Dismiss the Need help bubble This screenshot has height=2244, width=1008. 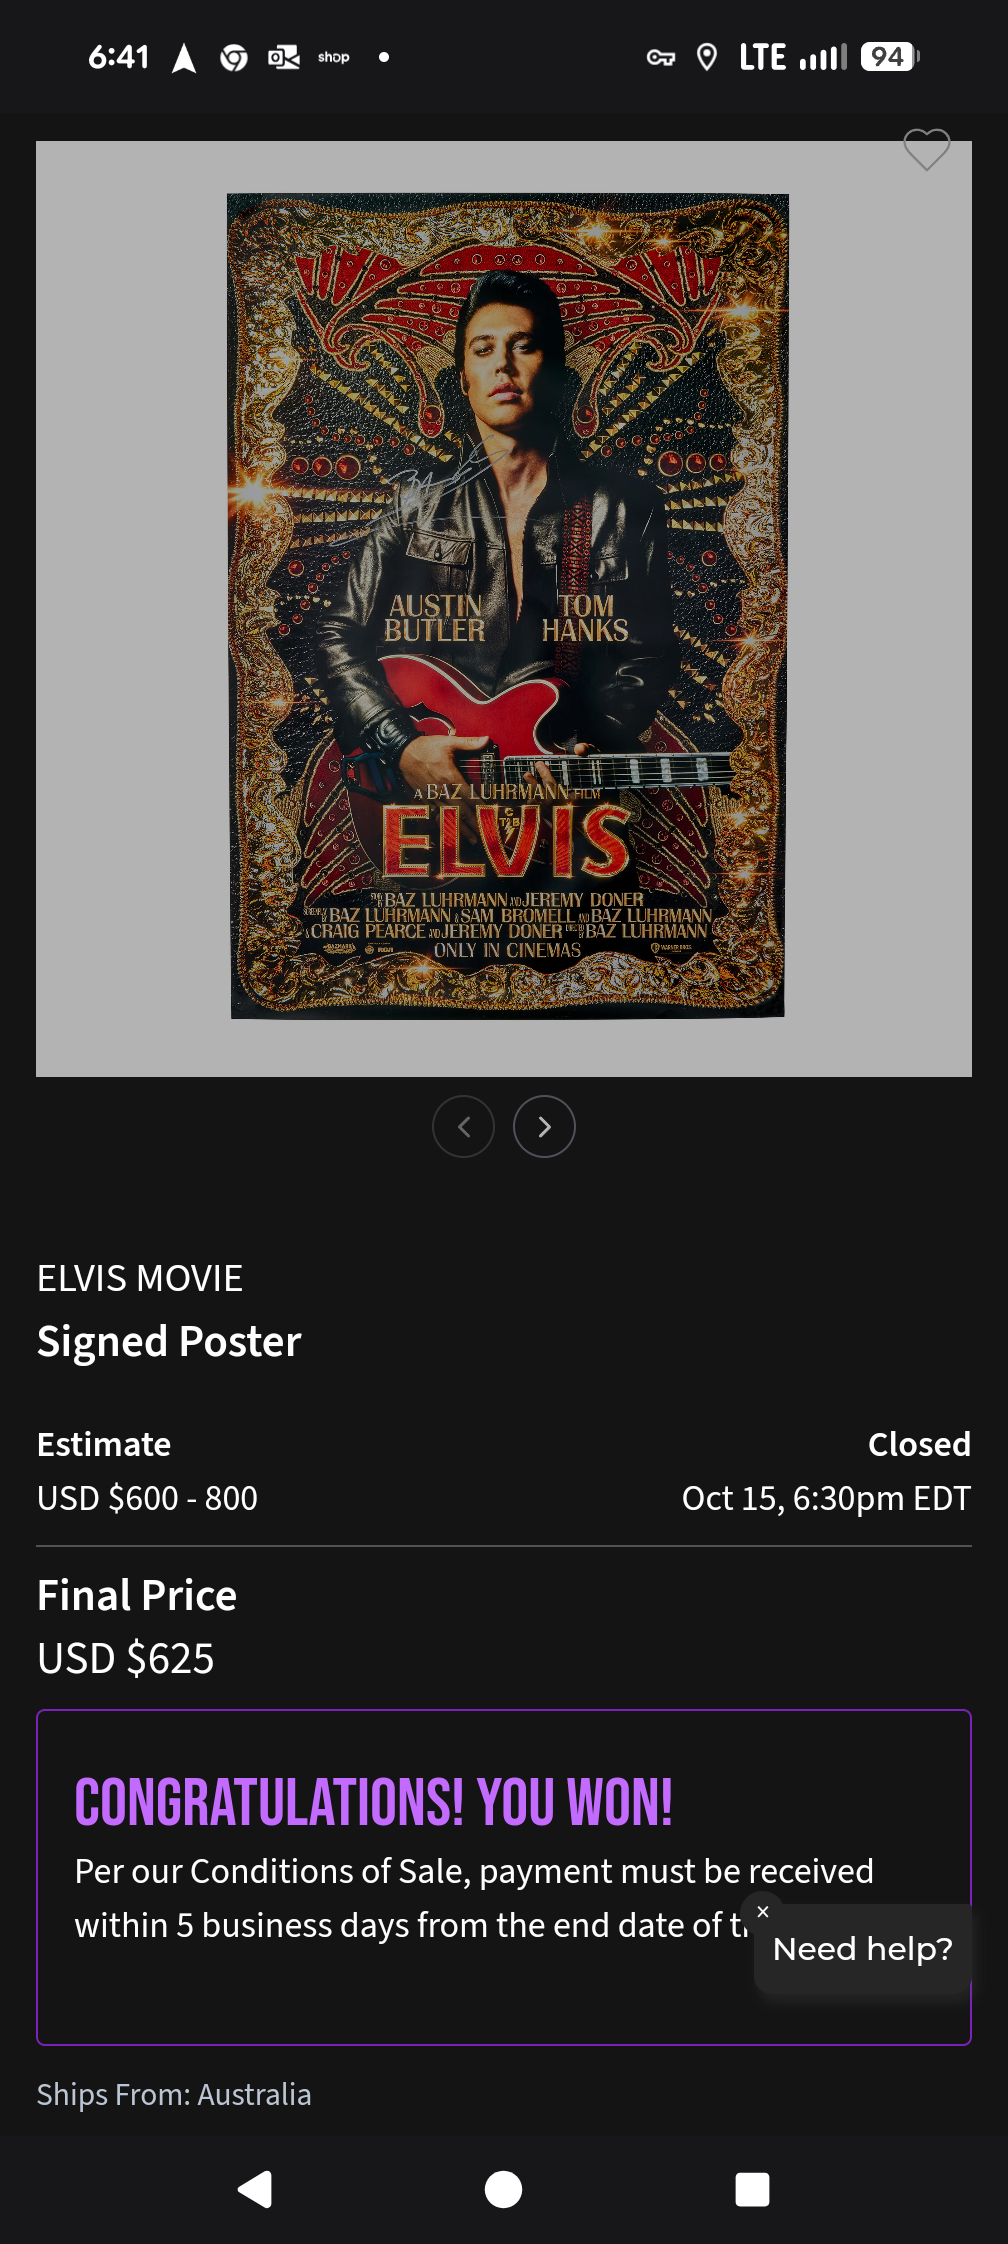pyautogui.click(x=763, y=1911)
